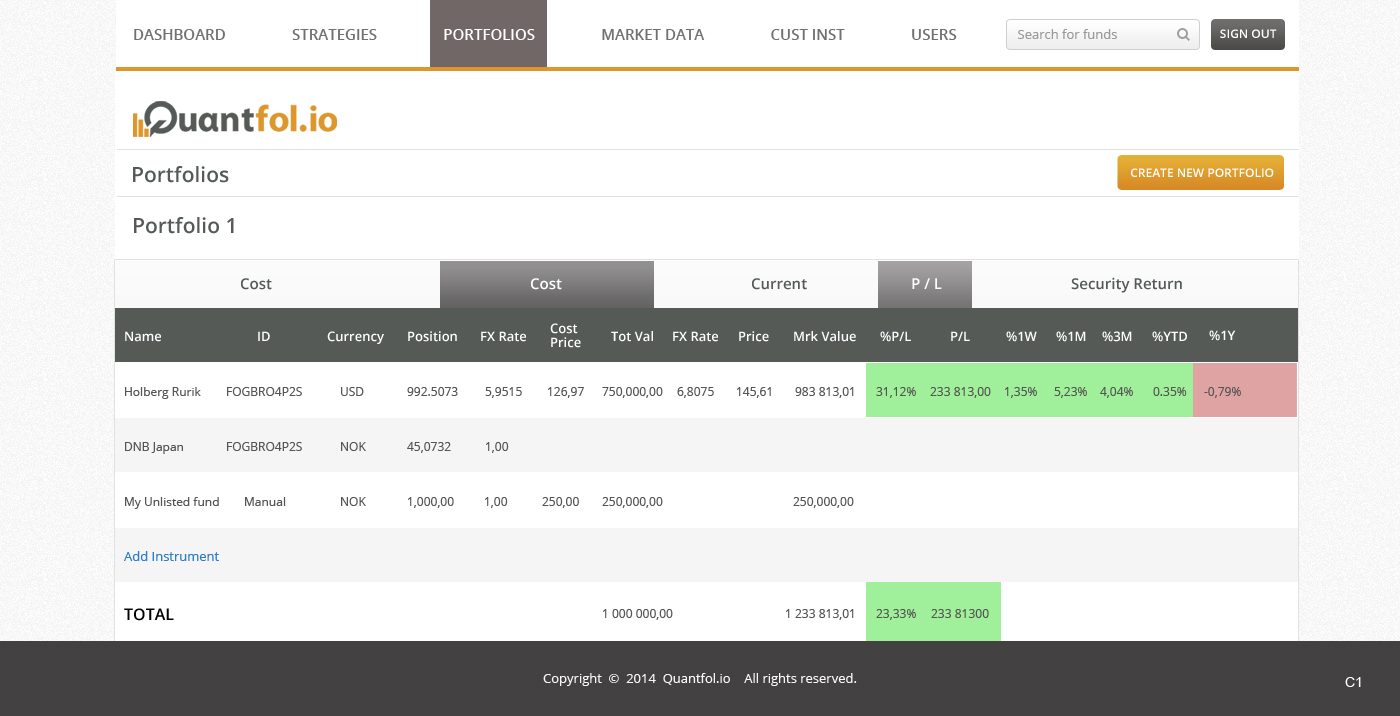This screenshot has width=1400, height=716.
Task: Click current FX rate 6,8075
Action: tap(695, 391)
